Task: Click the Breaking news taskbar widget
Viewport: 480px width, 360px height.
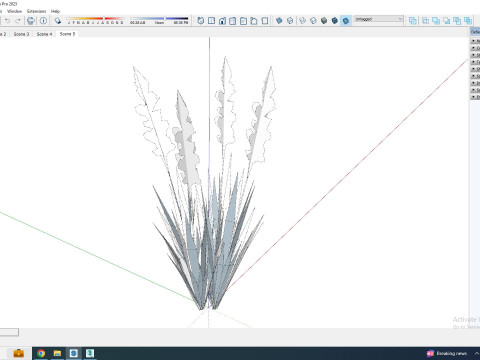Action: (x=447, y=353)
